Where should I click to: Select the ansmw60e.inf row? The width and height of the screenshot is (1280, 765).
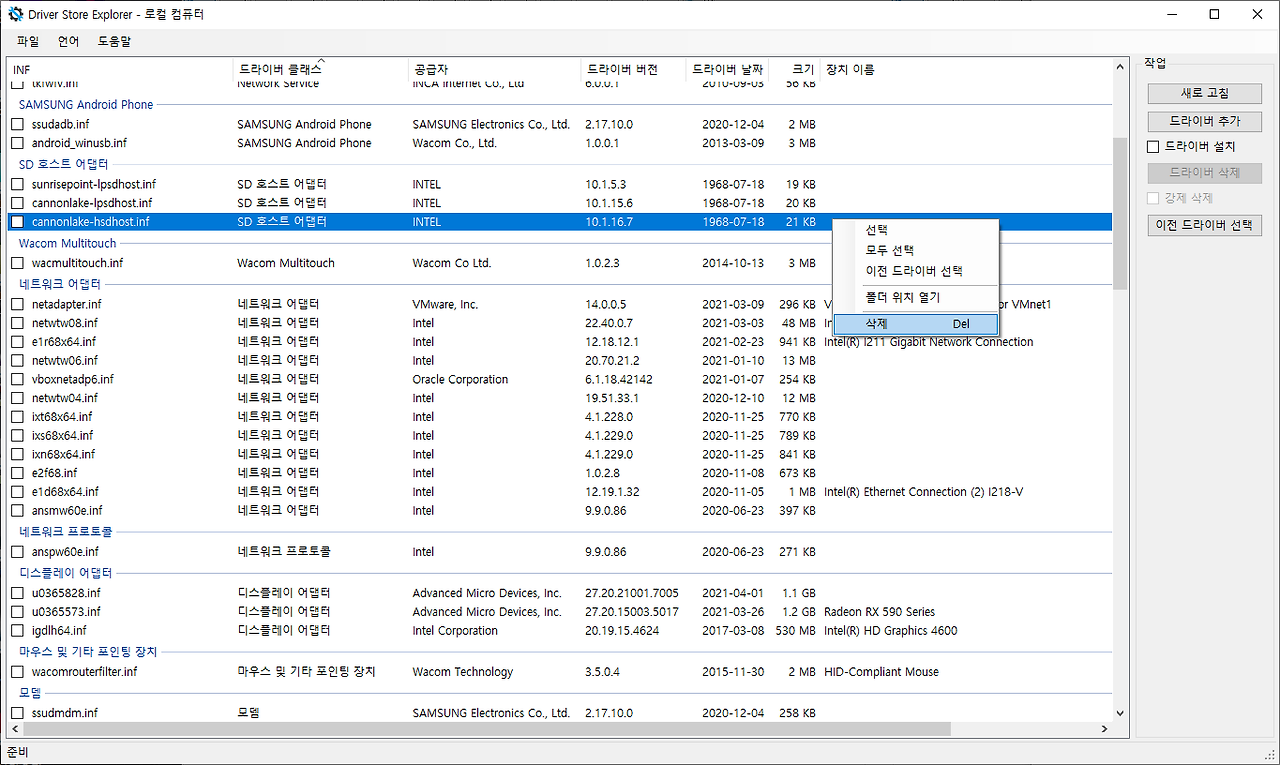pos(560,511)
